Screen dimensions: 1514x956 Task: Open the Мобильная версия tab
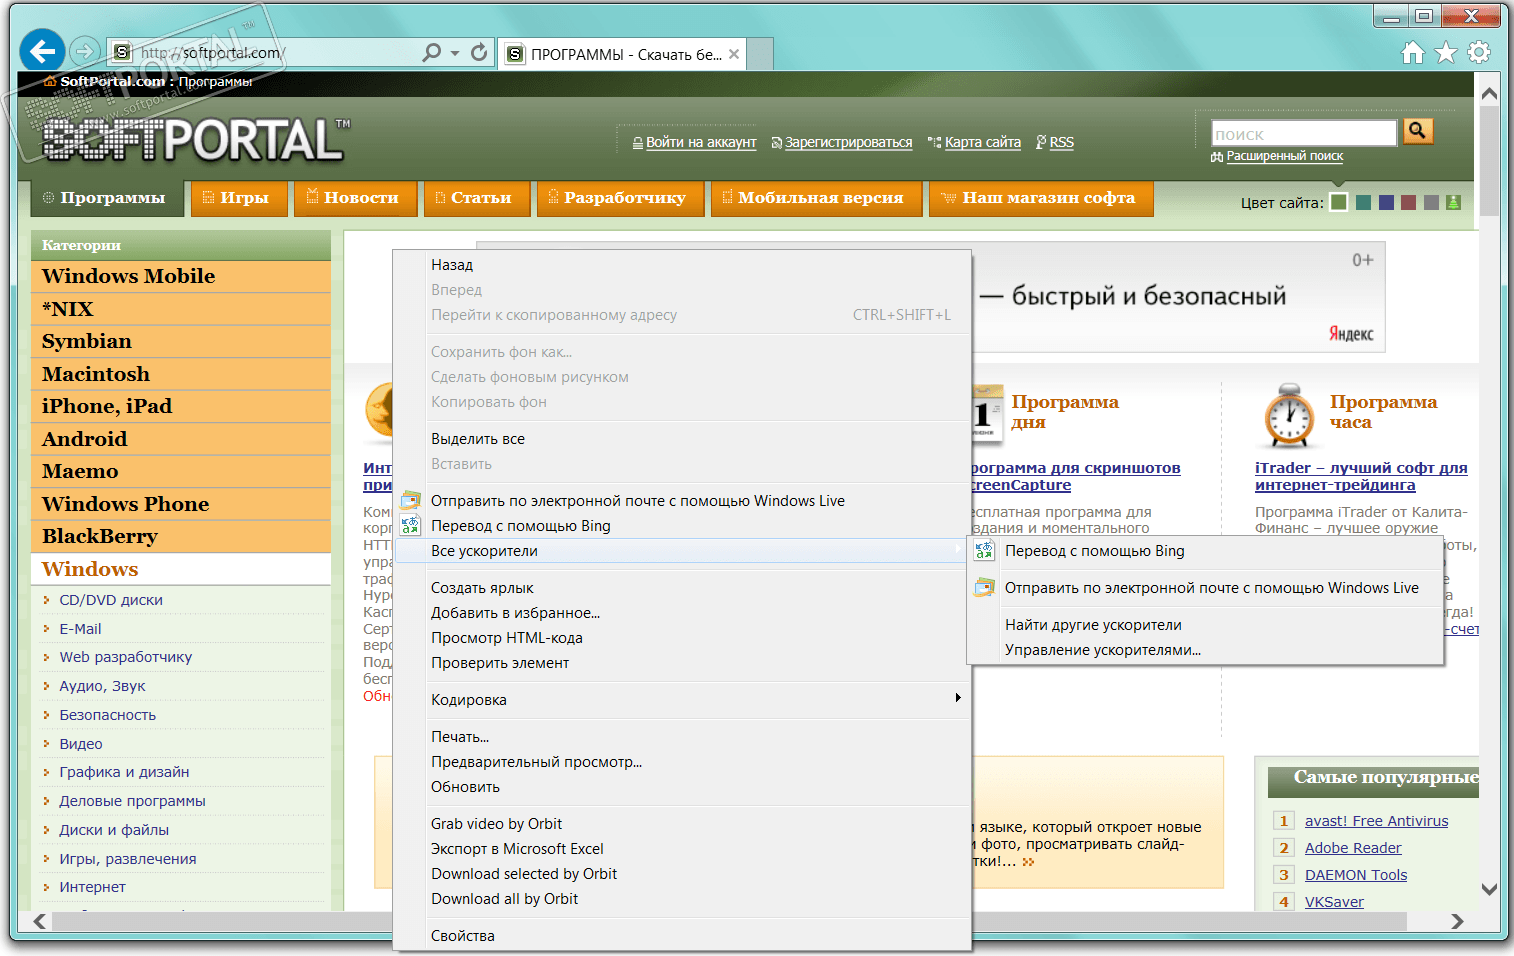(x=814, y=198)
